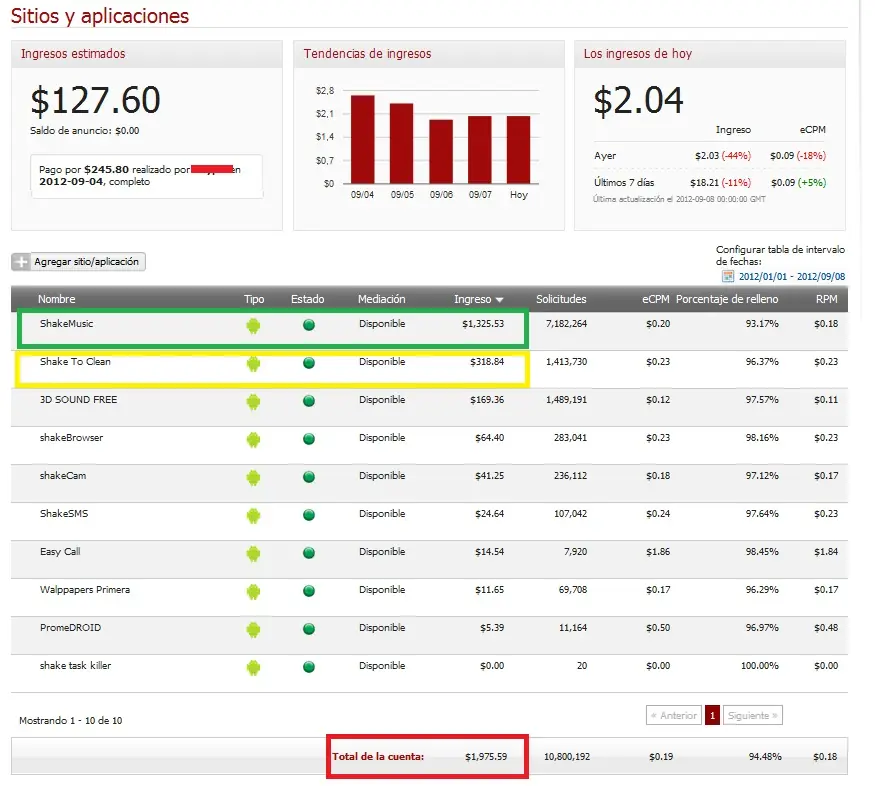Screen dimensions: 875x786
Task: Sort by the Solicitudes column header
Action: 561,299
